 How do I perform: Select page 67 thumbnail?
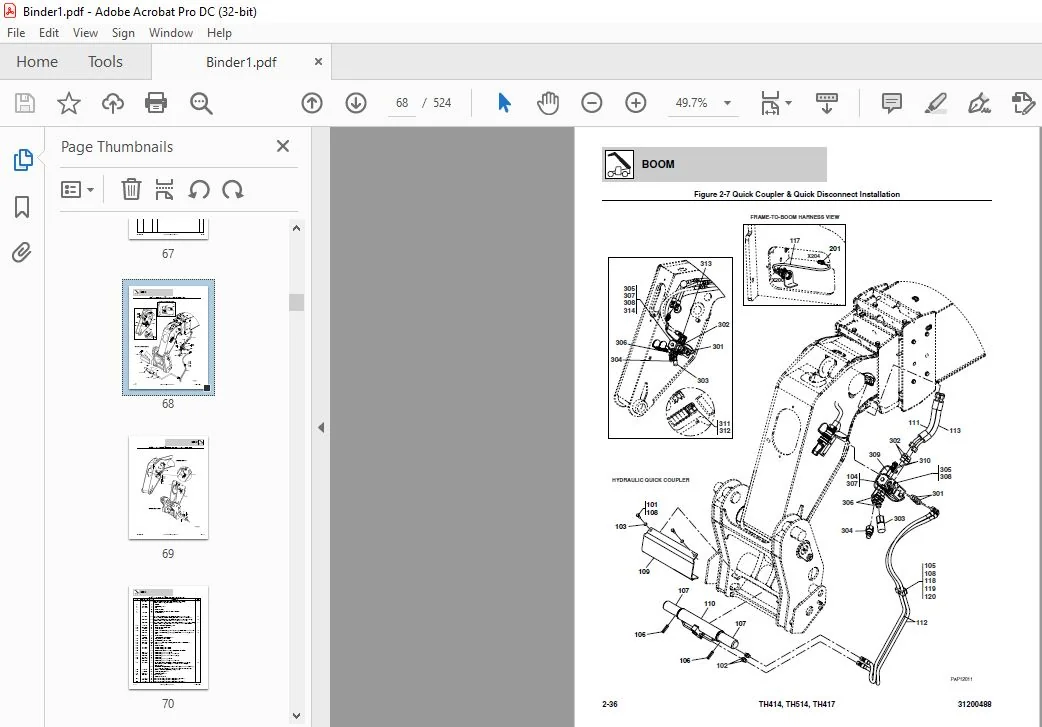point(168,229)
